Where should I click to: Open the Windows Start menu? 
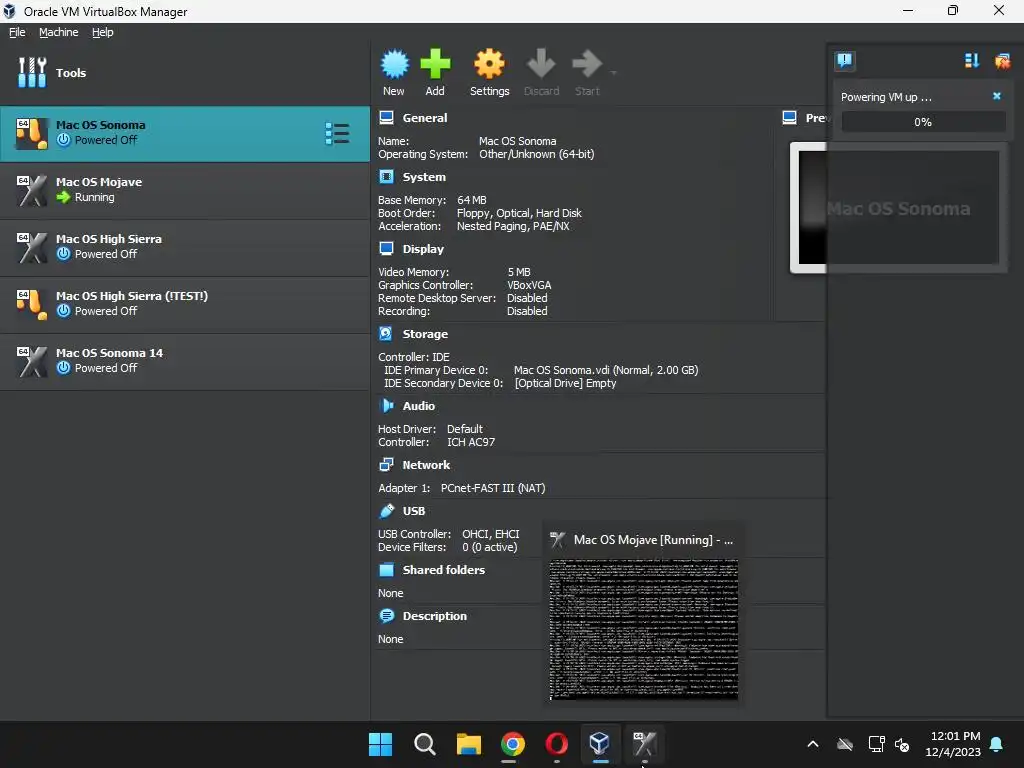[380, 744]
